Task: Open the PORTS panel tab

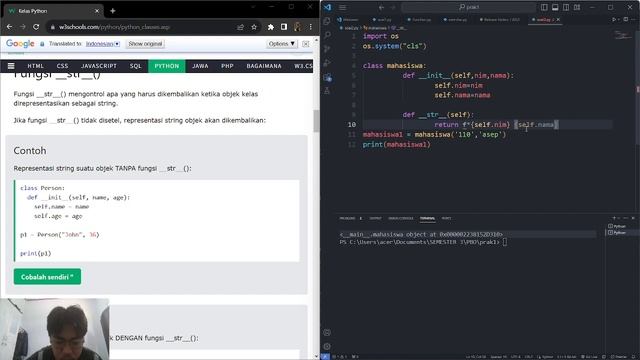Action: (x=447, y=218)
